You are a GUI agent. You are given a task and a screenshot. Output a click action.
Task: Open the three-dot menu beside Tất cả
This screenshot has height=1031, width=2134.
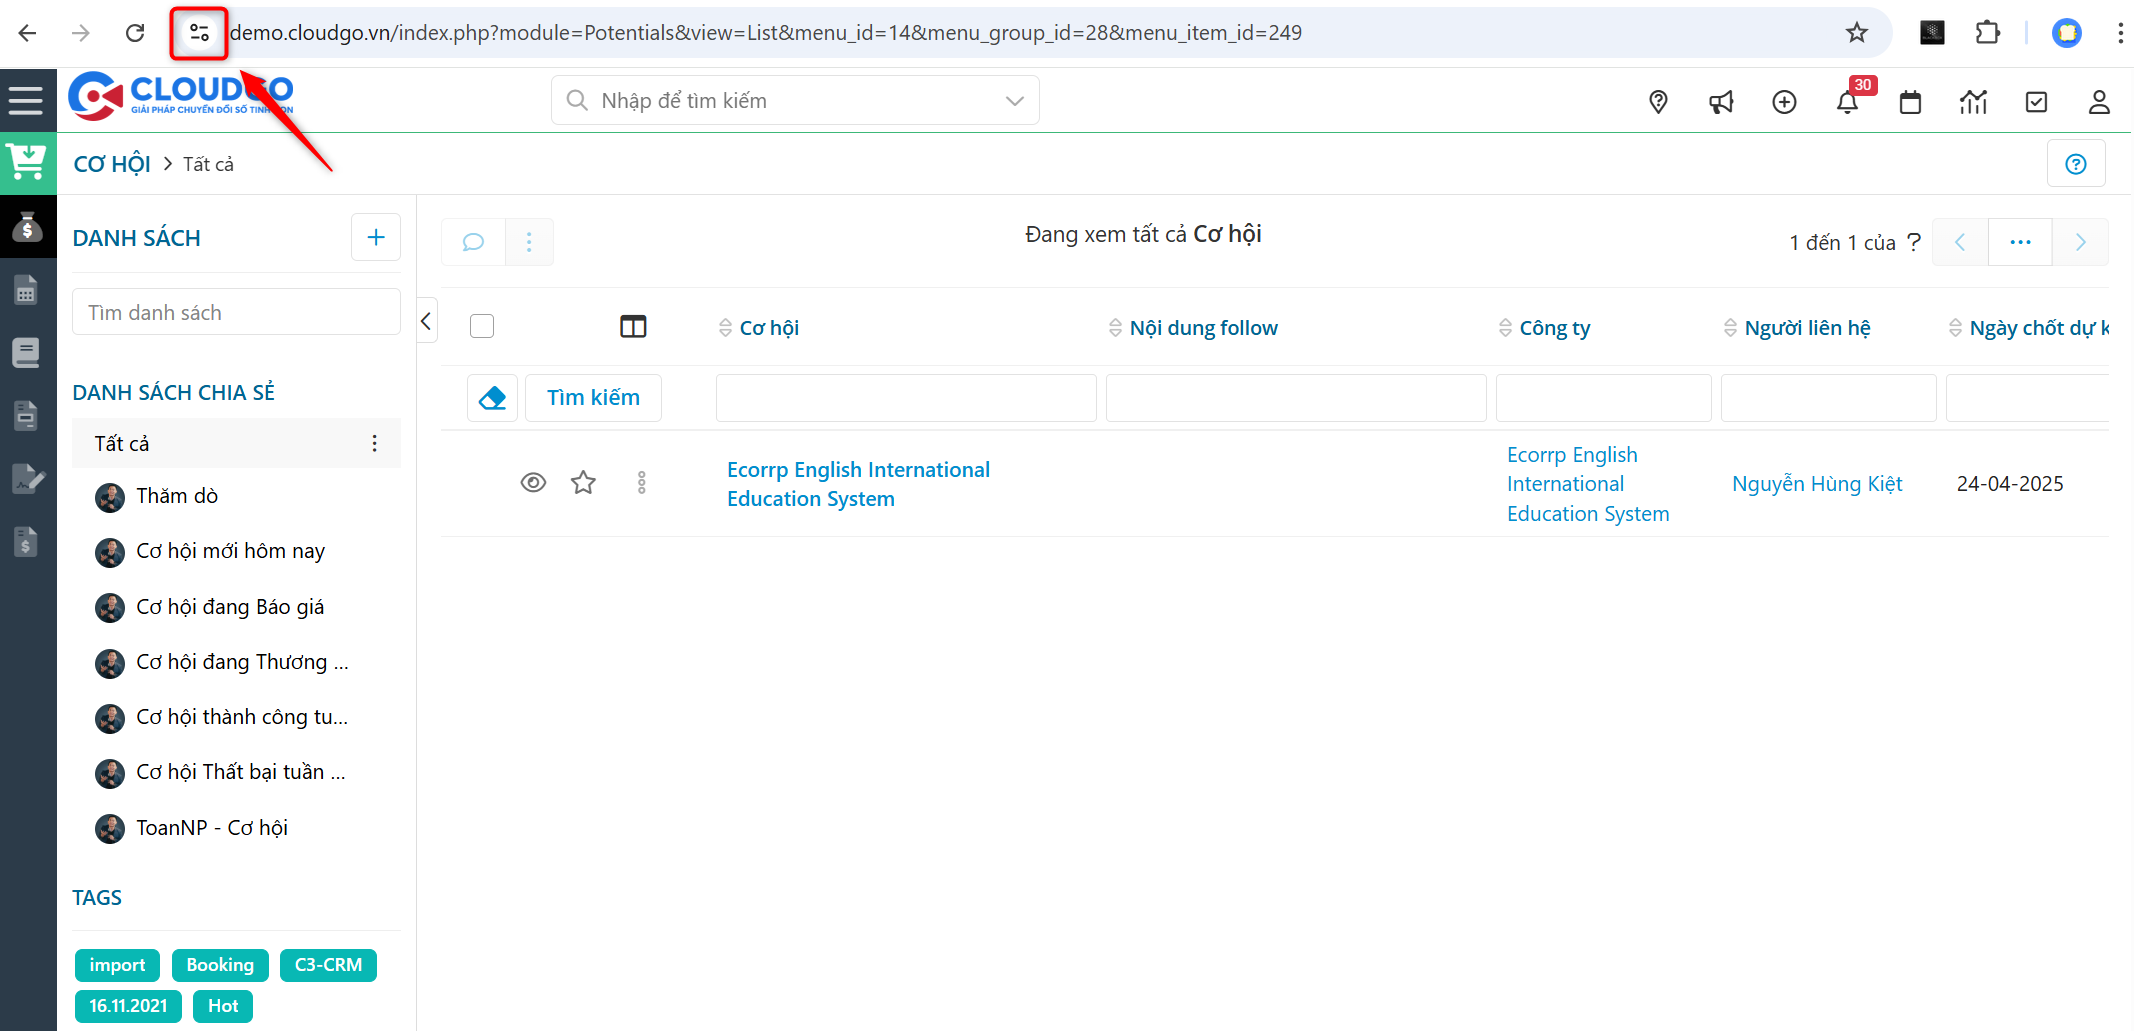[375, 443]
